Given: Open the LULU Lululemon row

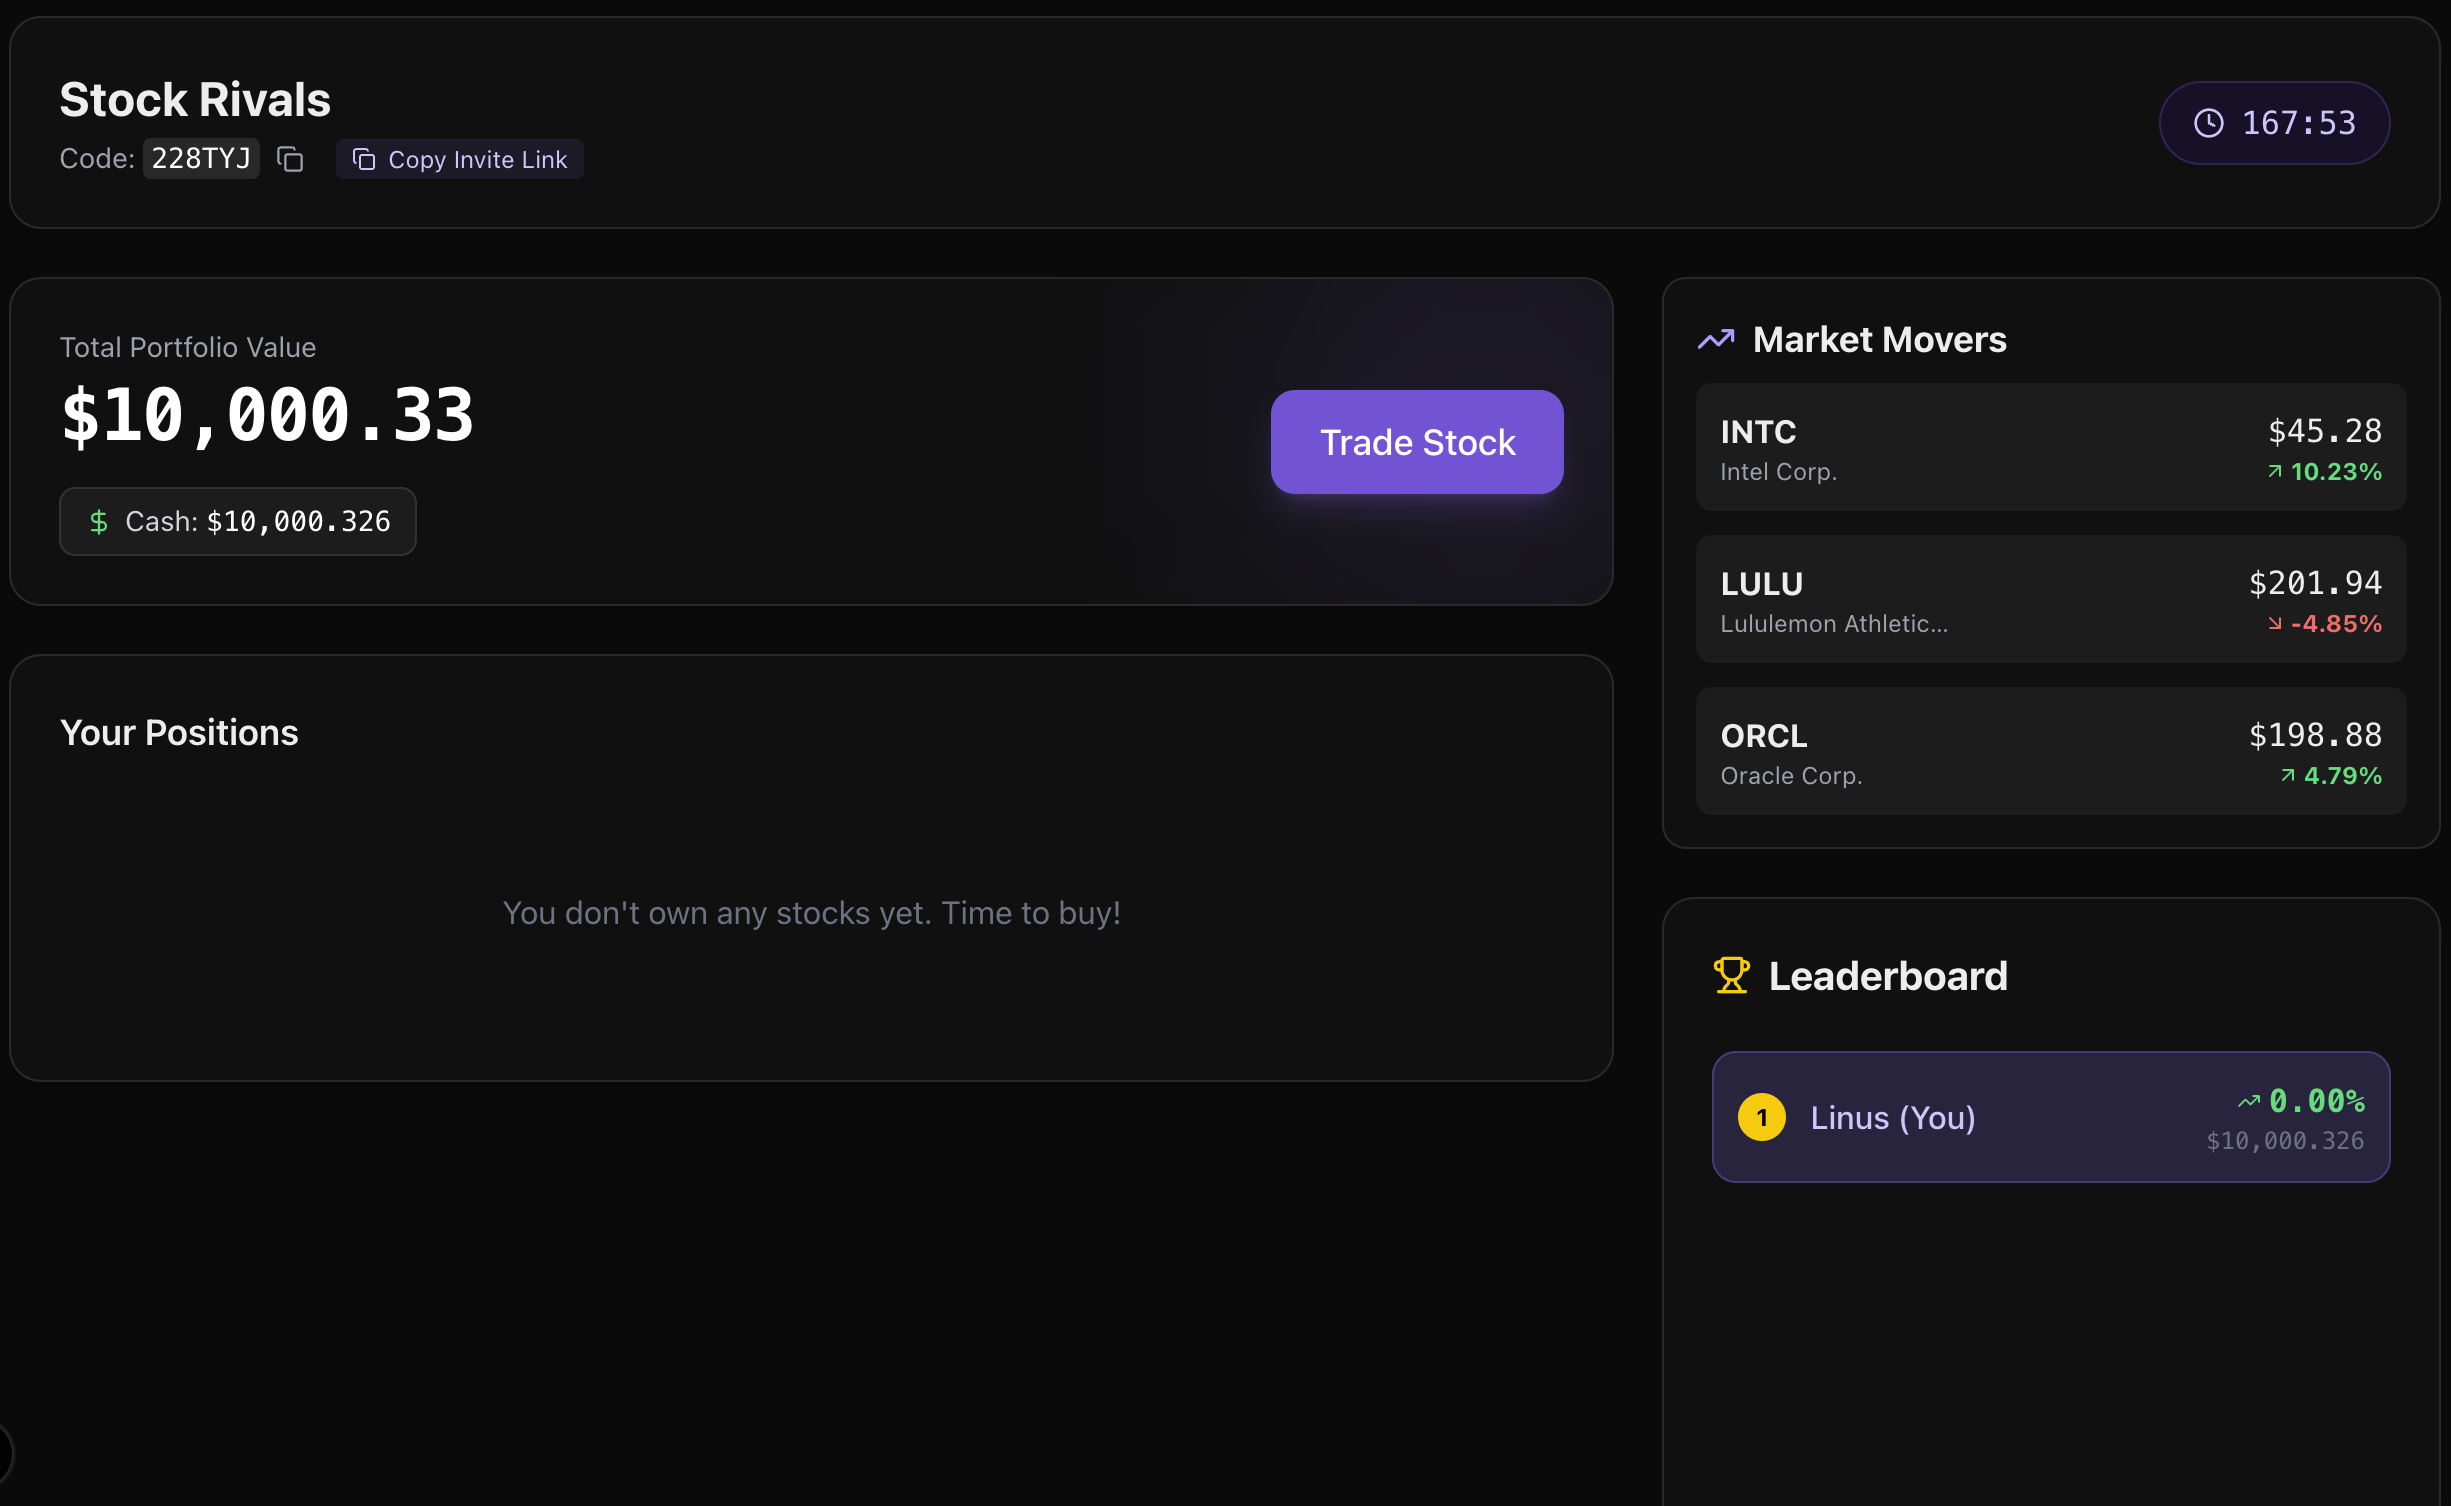Looking at the screenshot, I should pos(2050,600).
